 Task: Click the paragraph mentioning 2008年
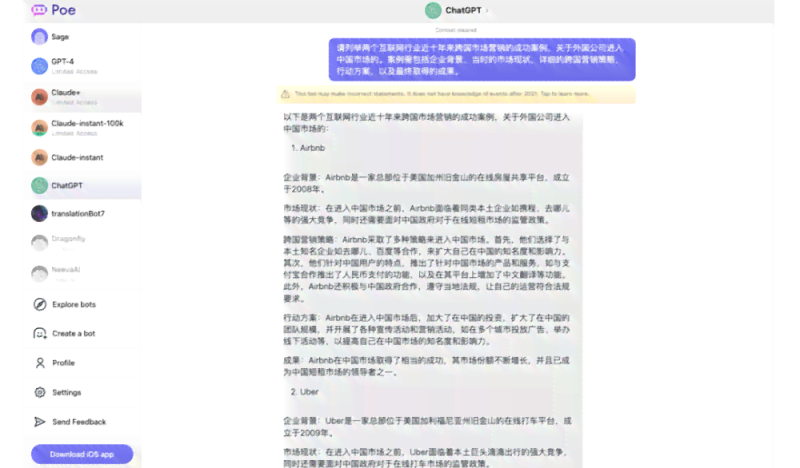[x=427, y=183]
